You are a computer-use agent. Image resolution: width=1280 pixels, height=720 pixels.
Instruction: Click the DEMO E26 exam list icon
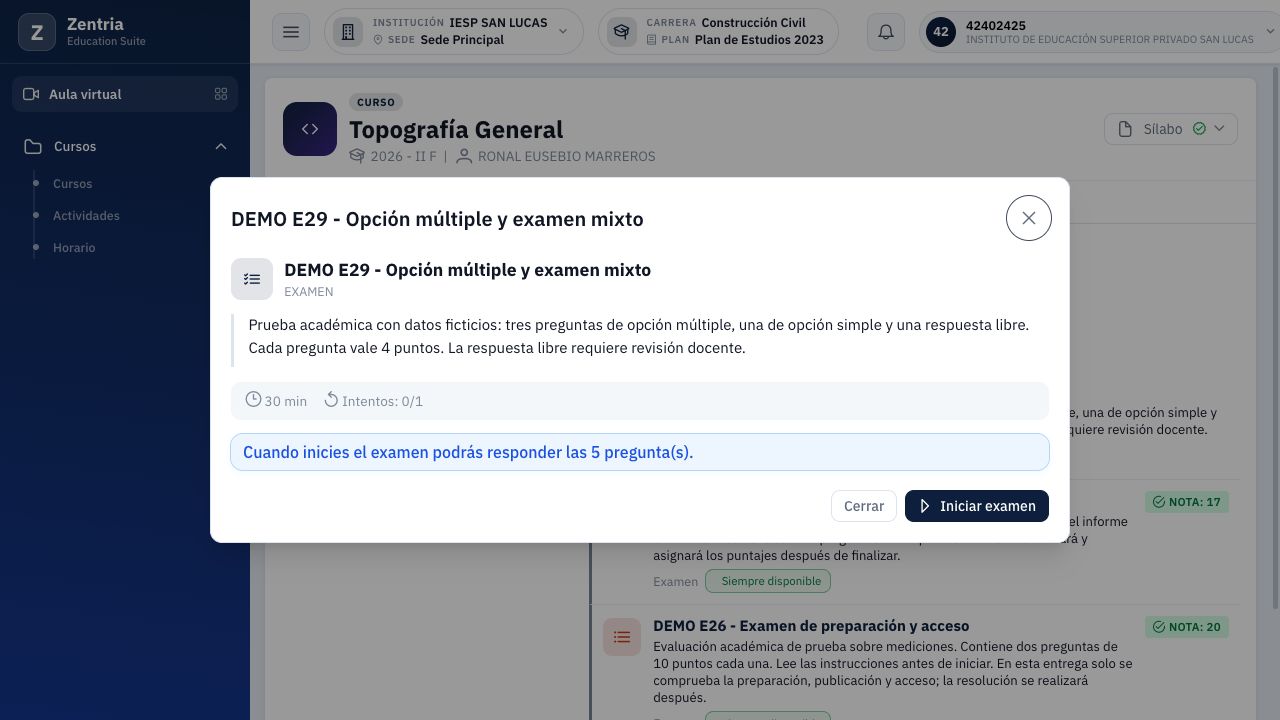pos(622,637)
